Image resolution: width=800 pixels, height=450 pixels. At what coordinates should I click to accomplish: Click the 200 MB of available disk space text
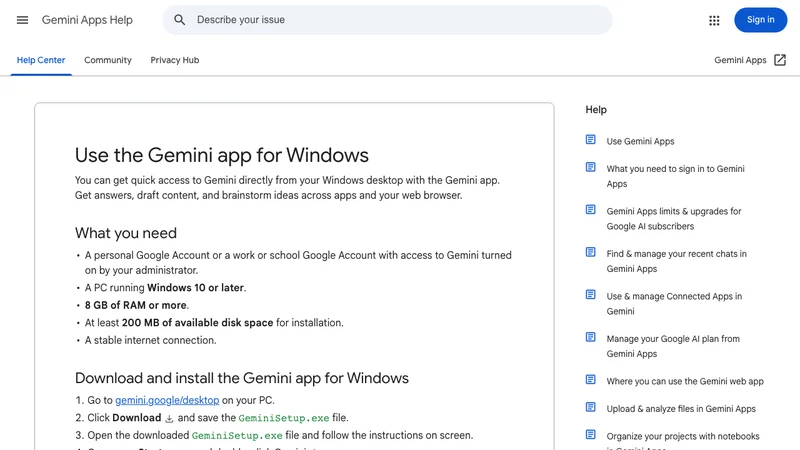197,323
